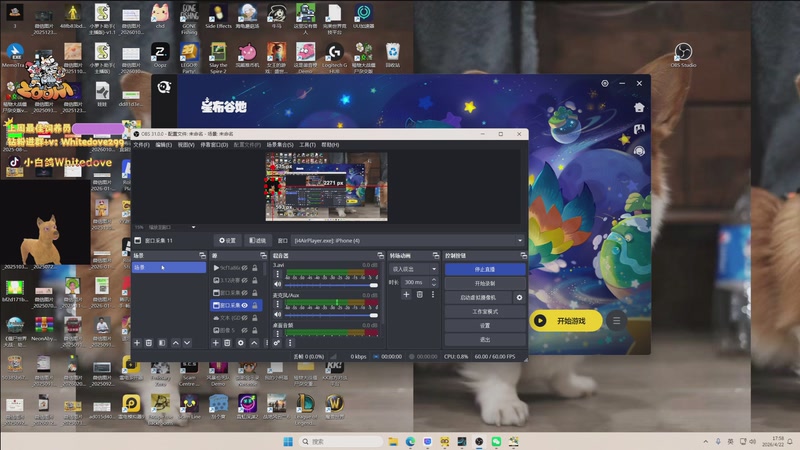Adjust the 3.avi volume slider

click(331, 285)
